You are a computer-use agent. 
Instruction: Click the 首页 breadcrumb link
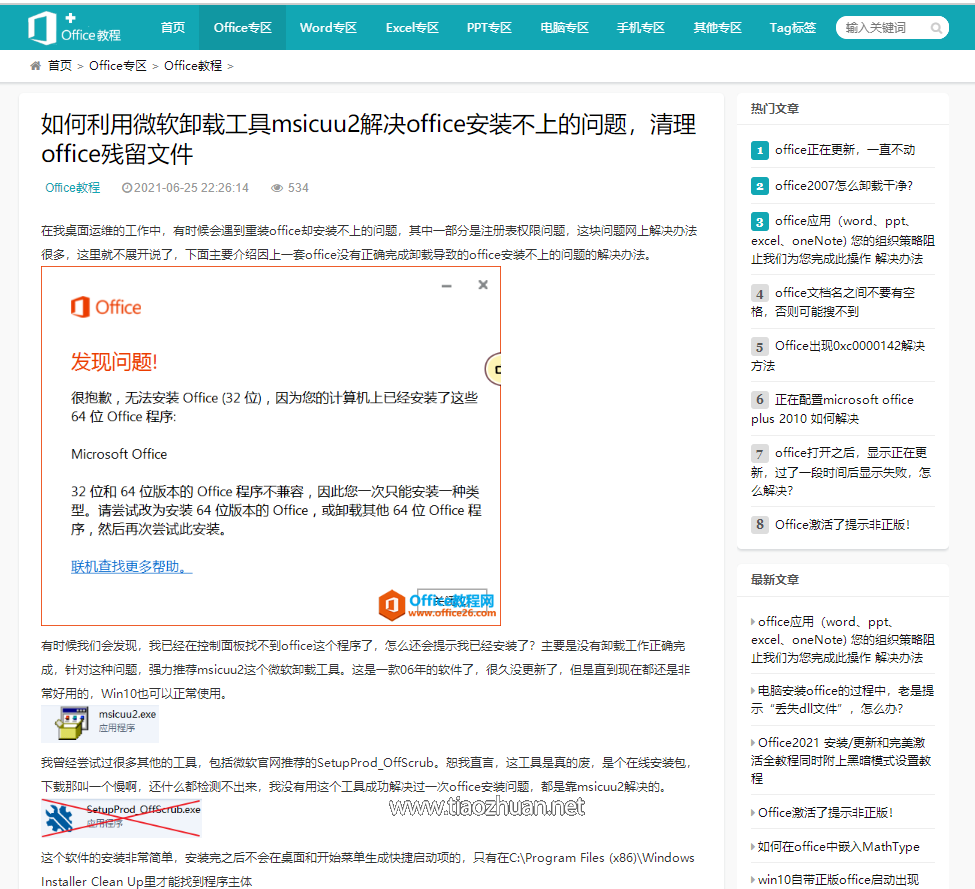tap(60, 66)
